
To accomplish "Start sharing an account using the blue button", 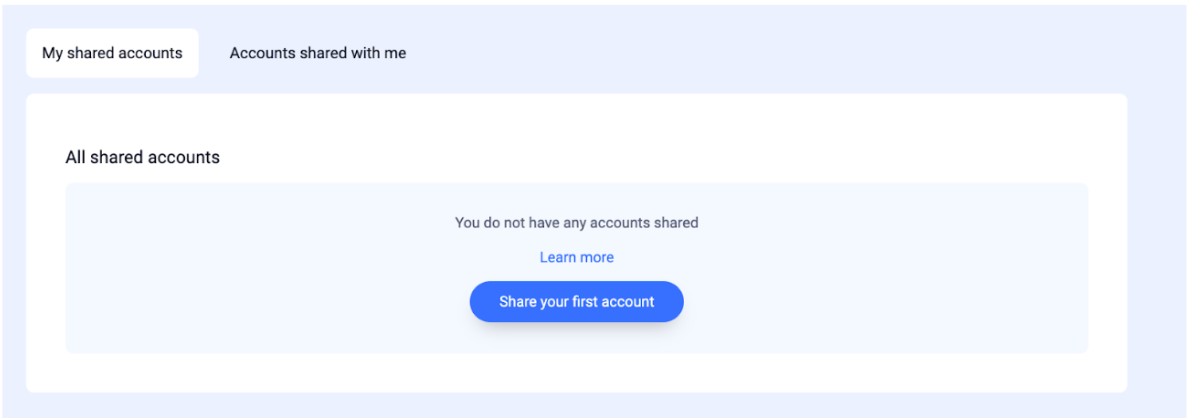I will tap(577, 302).
